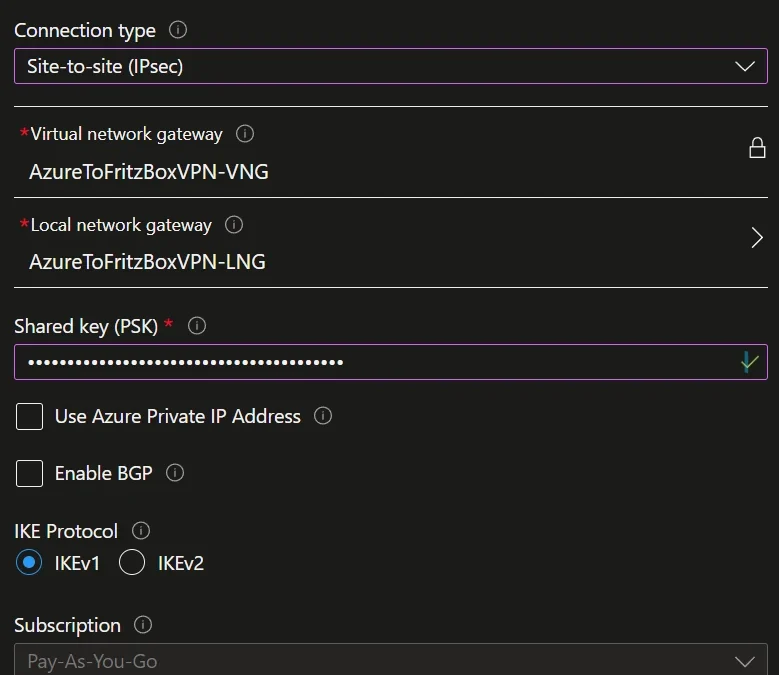Click the green validation checkmark in PSK field
The image size is (779, 675).
pyautogui.click(x=749, y=362)
